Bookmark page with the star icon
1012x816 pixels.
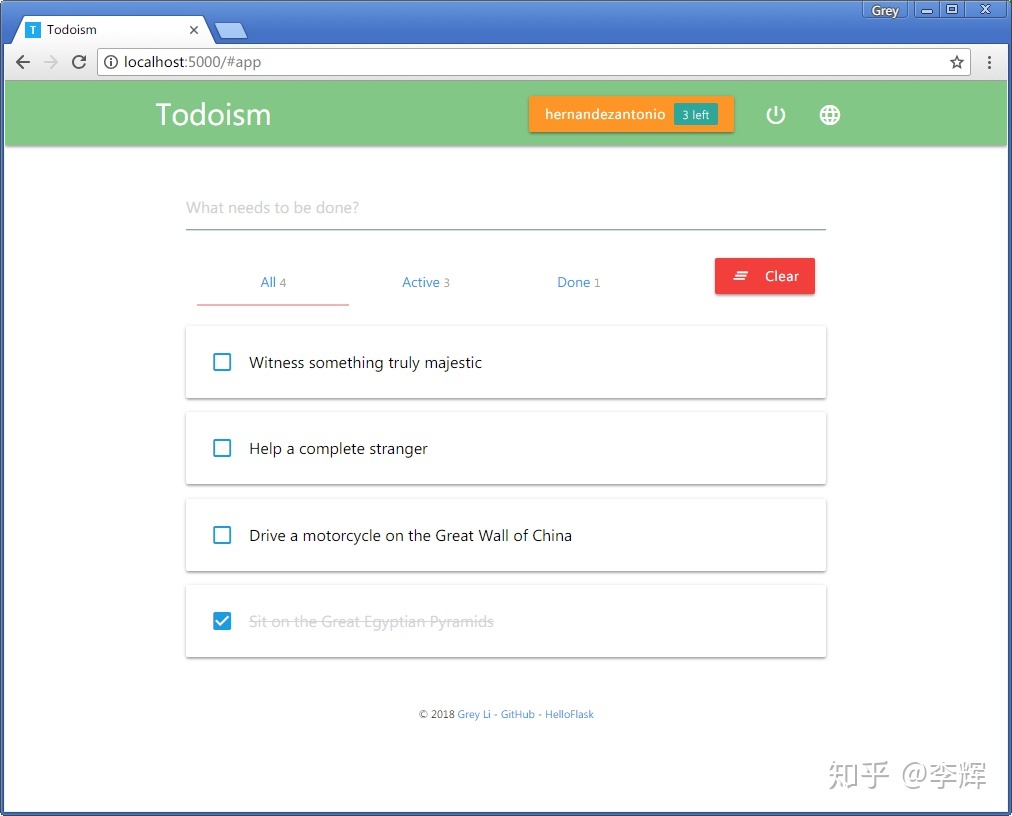(956, 62)
